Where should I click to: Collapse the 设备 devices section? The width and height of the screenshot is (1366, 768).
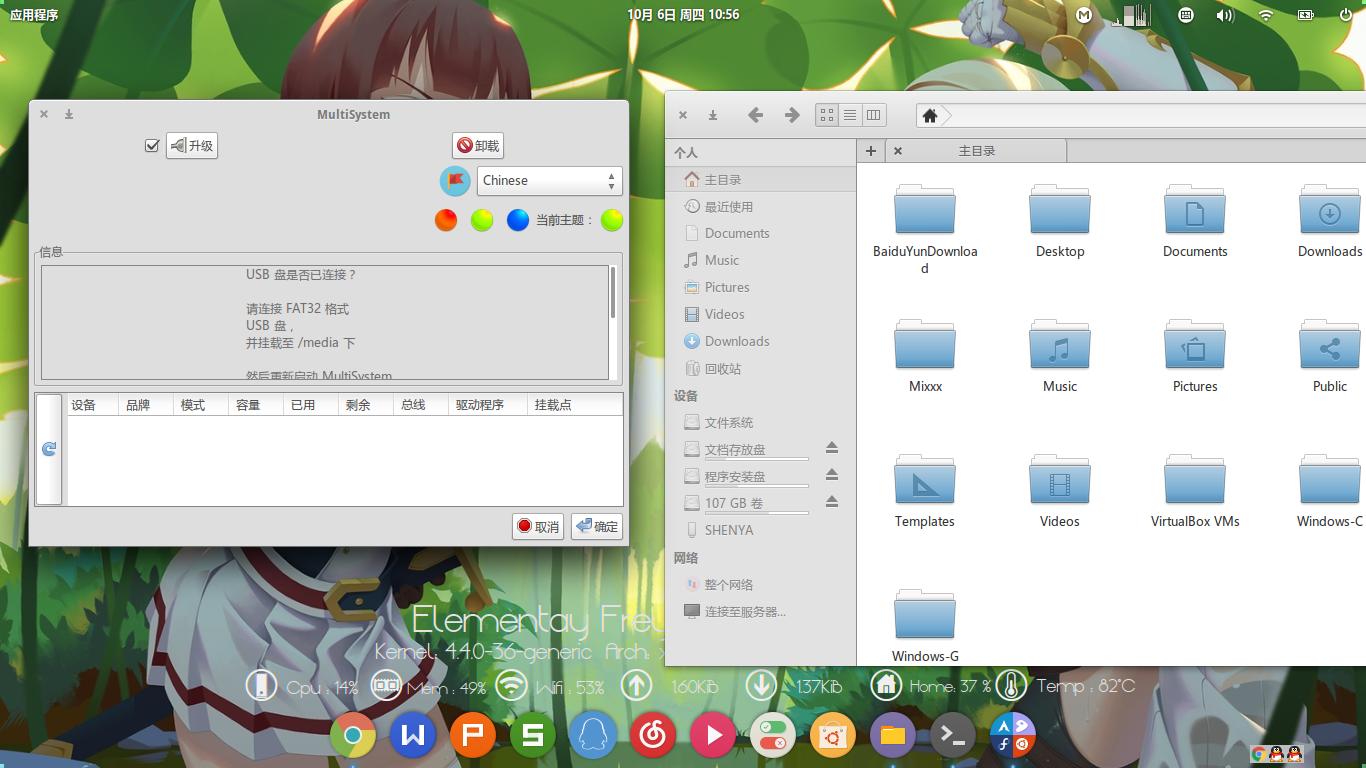pos(686,395)
